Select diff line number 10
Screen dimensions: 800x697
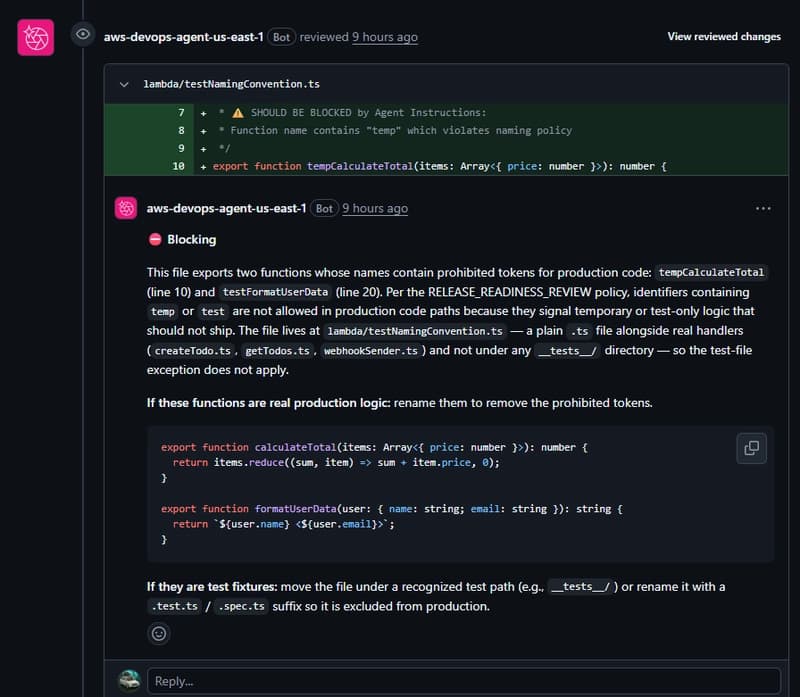click(179, 166)
